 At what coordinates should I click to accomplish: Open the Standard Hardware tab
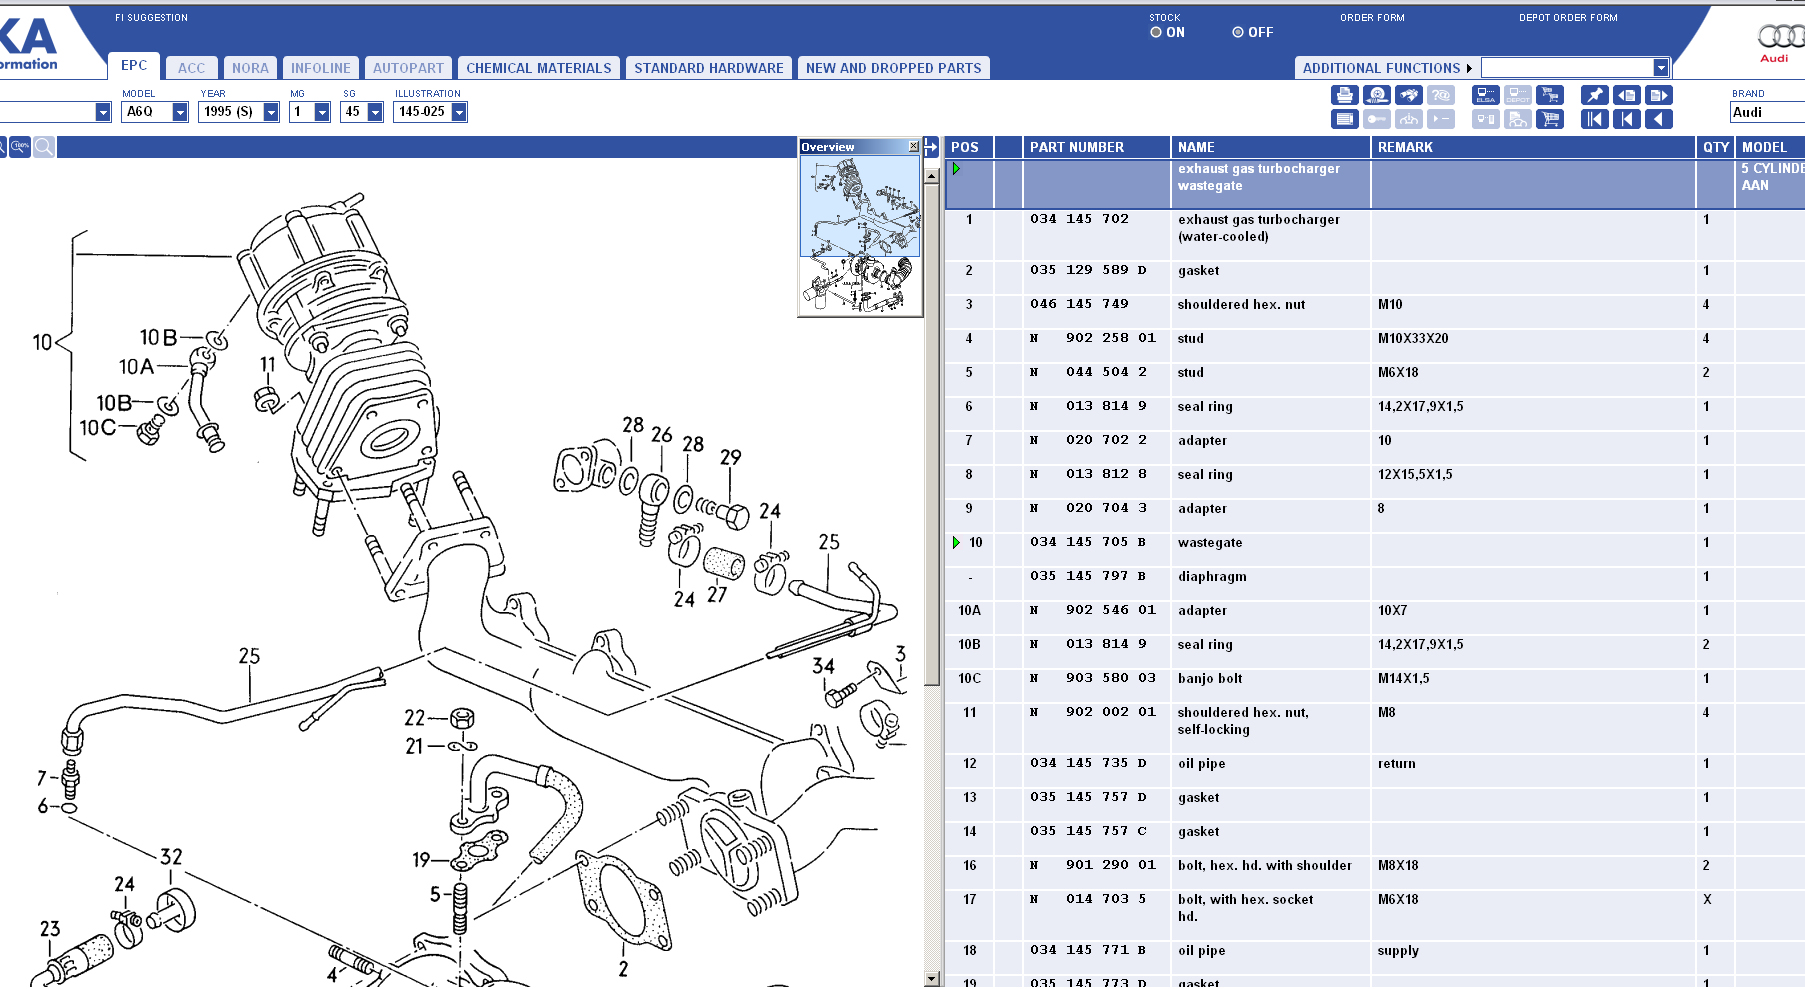pos(708,68)
